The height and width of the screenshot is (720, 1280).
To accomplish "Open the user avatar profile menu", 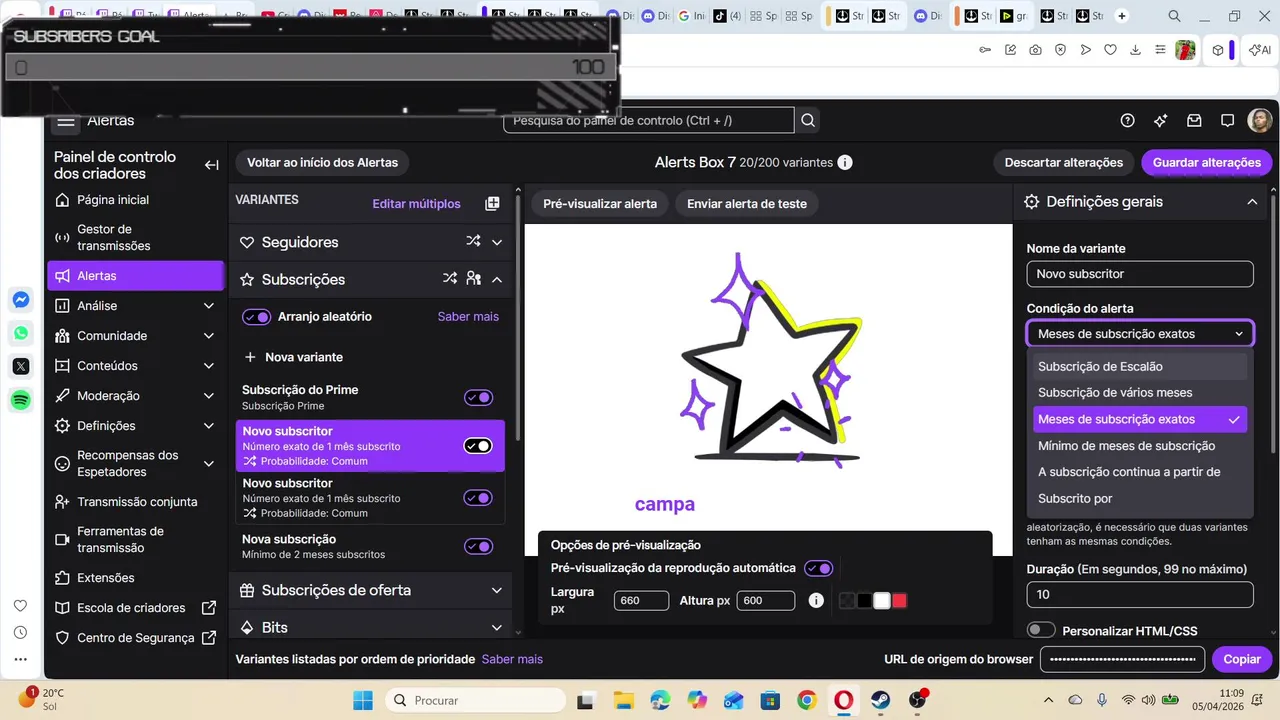I will coord(1259,120).
